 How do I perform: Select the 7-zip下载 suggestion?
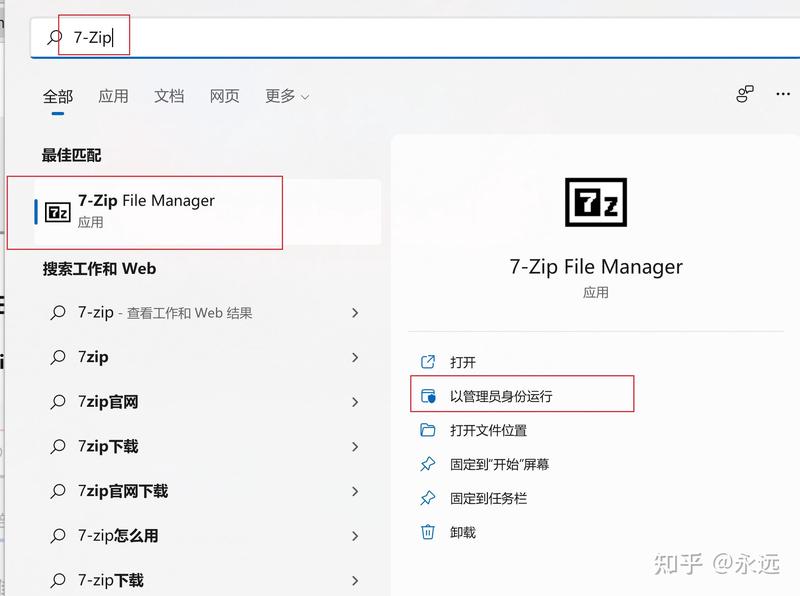point(204,580)
